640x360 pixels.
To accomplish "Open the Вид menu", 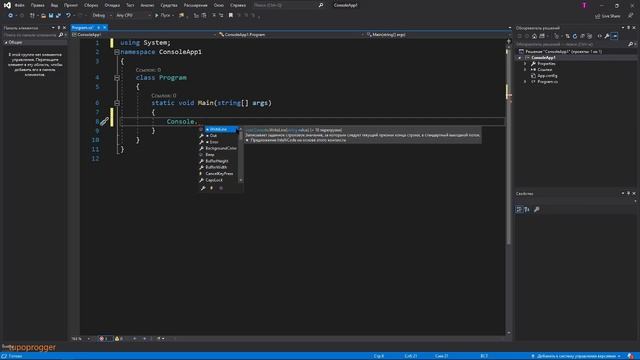I will 54,5.
